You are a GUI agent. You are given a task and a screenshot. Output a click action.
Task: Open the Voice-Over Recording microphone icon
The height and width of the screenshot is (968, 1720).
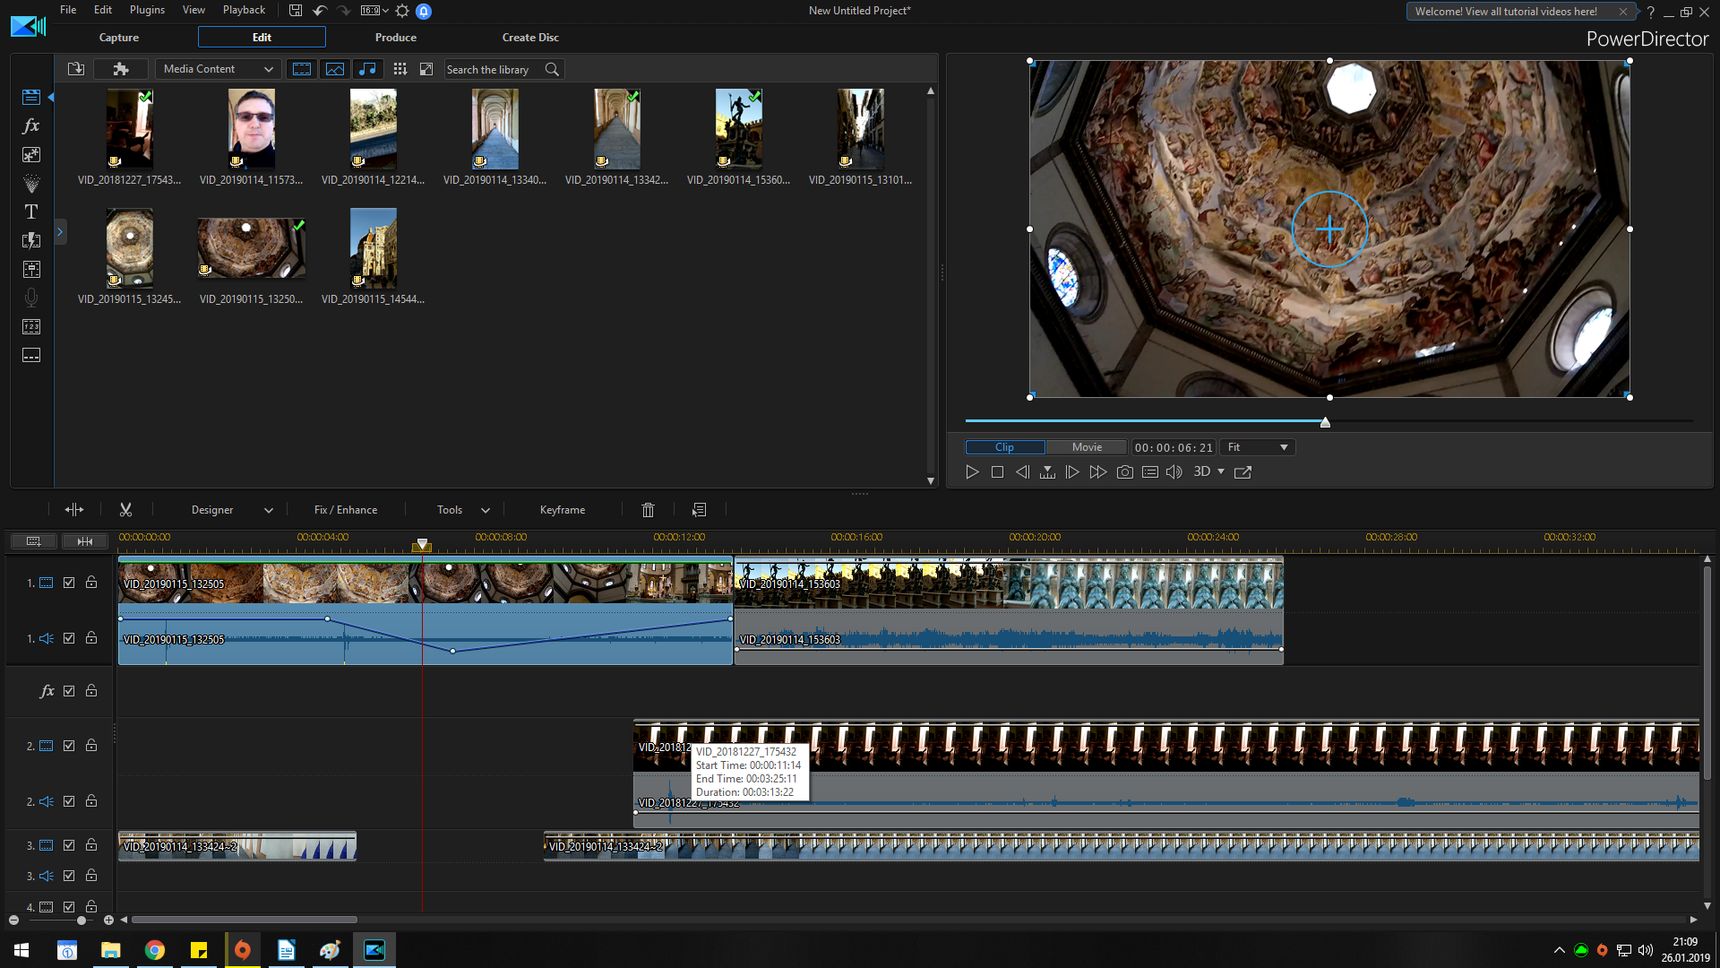(x=31, y=297)
